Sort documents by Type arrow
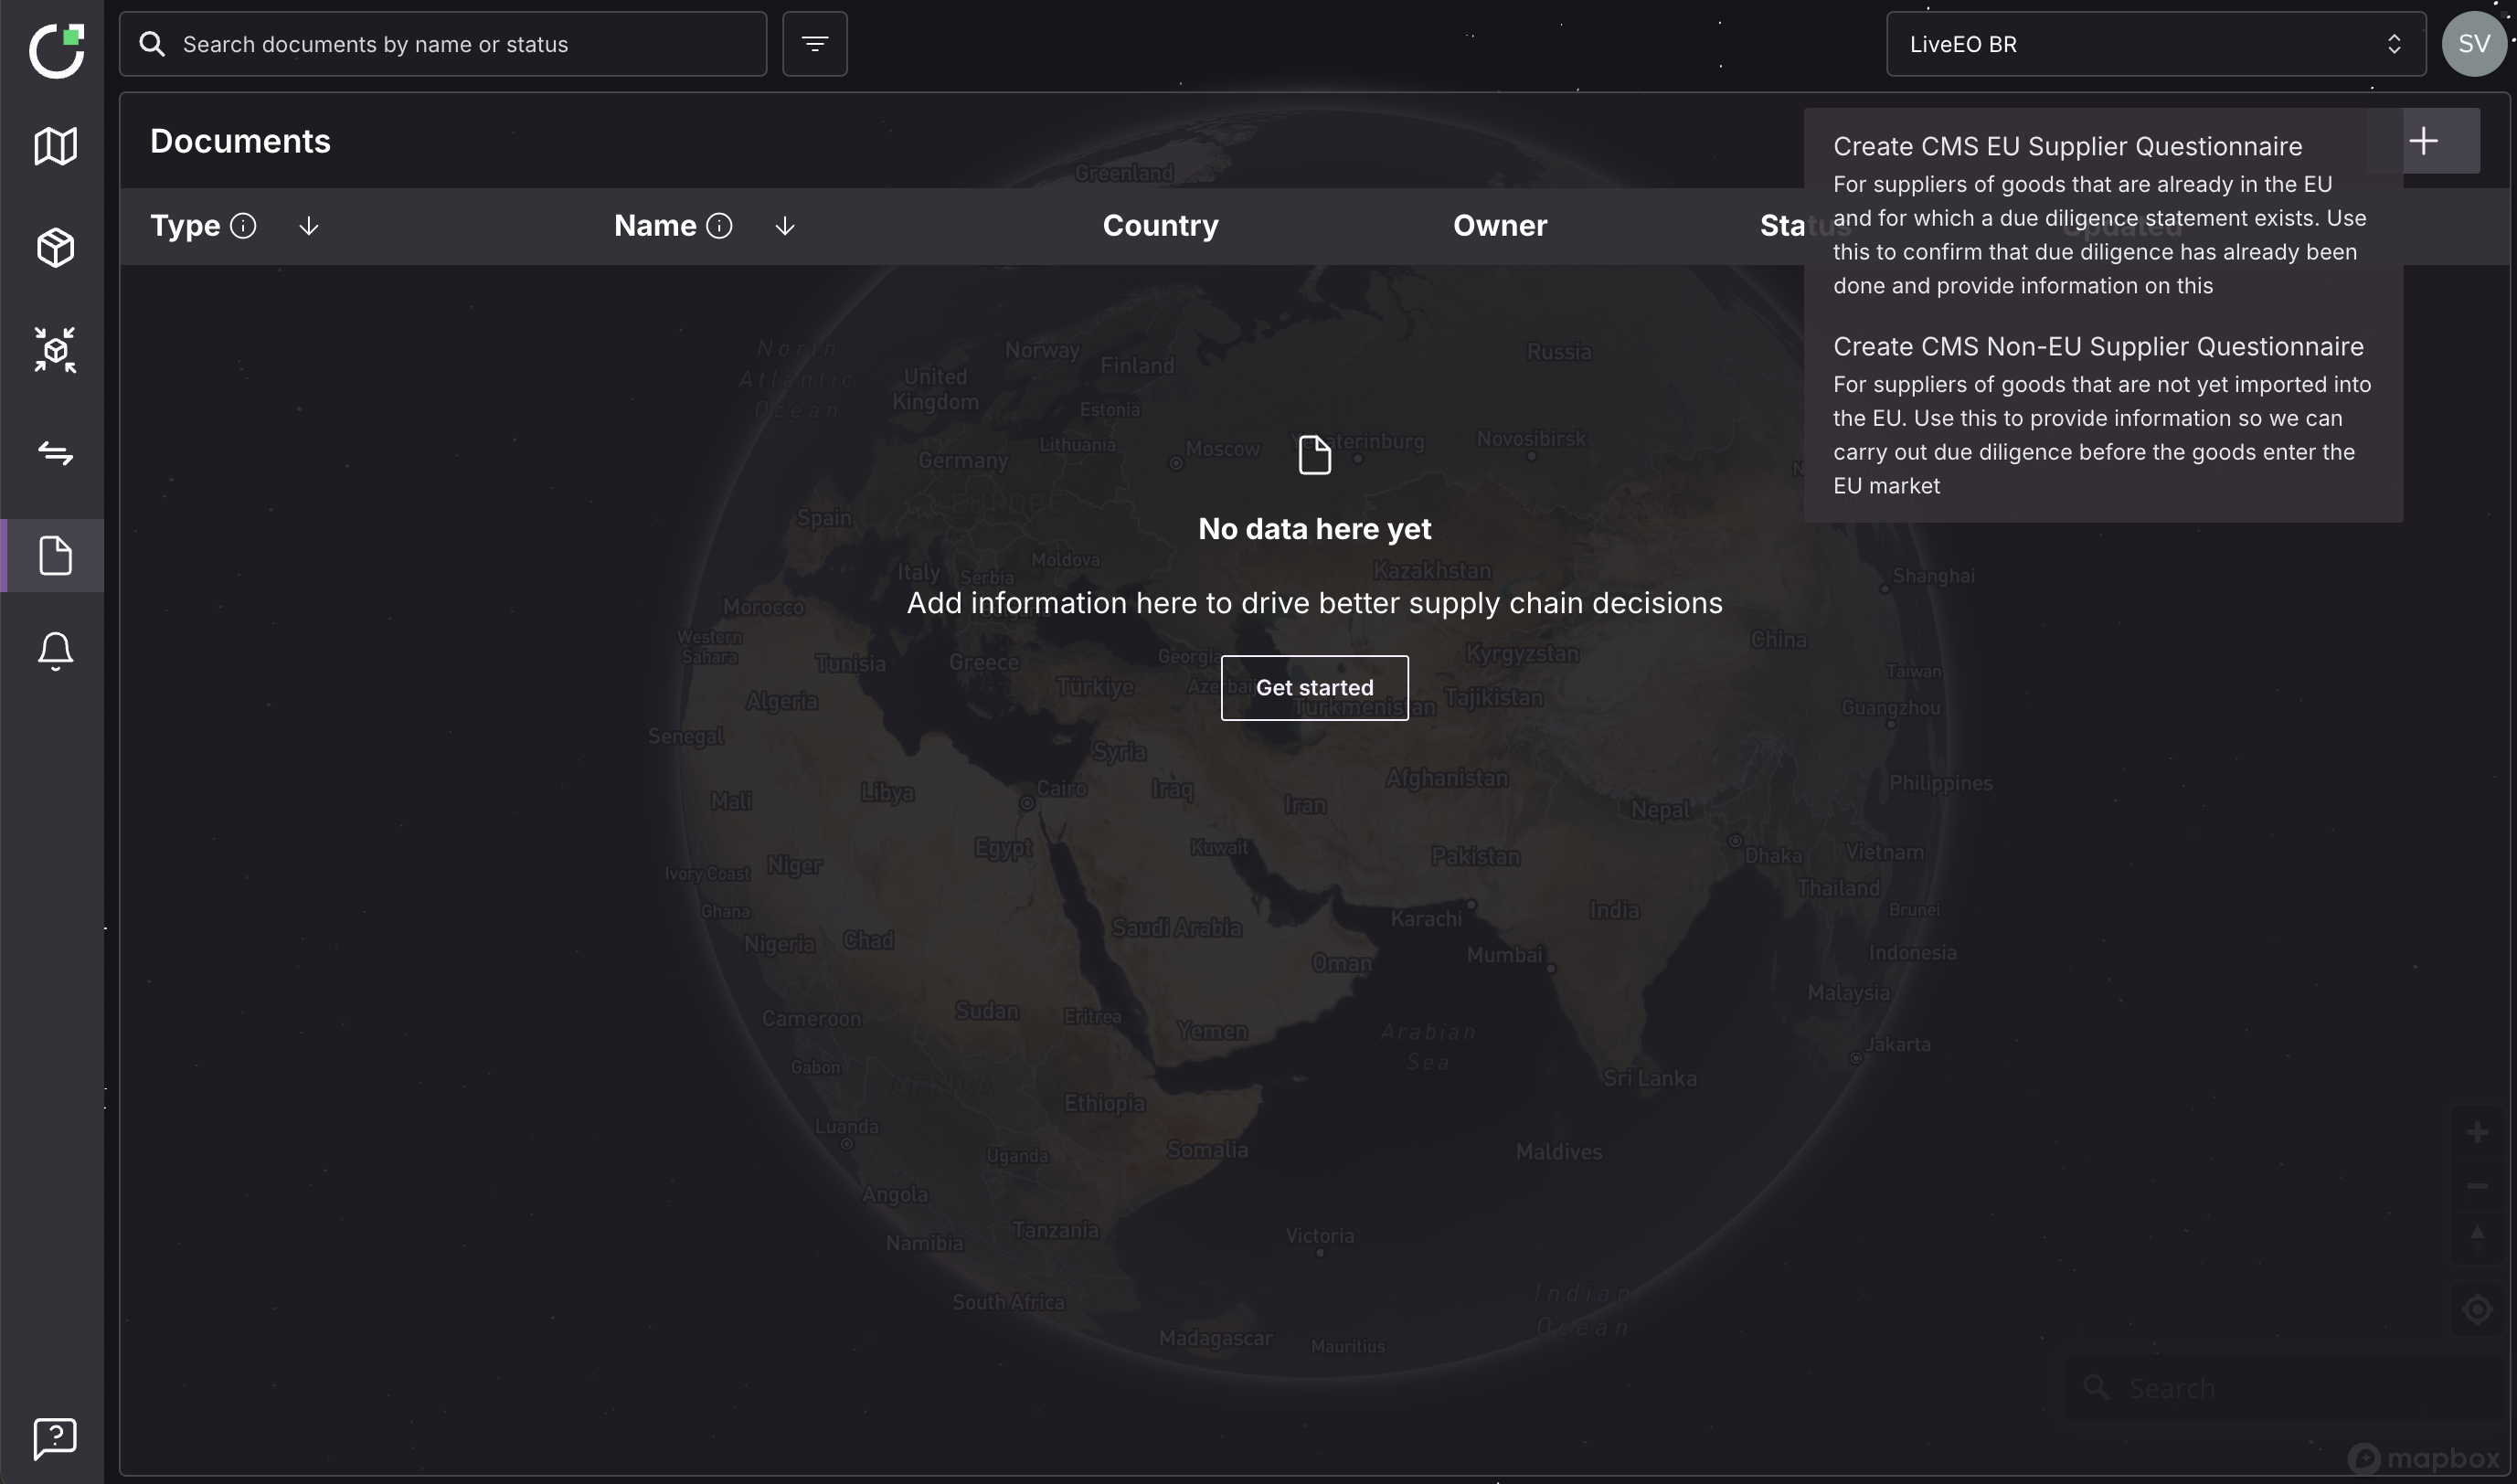The width and height of the screenshot is (2517, 1484). click(x=309, y=226)
